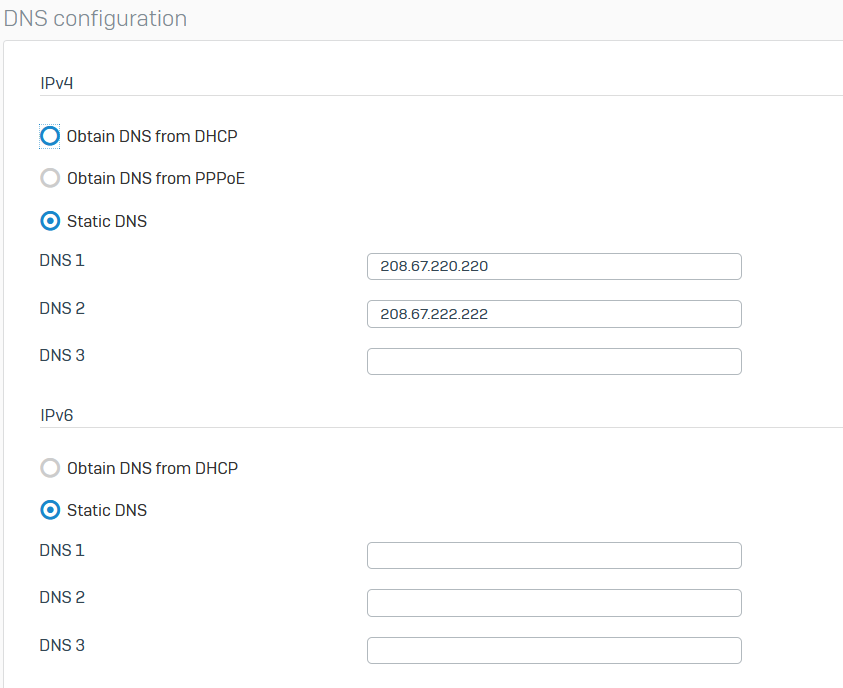
Task: Select IPv6 Obtain DNS from DHCP radio button
Action: [x=50, y=468]
